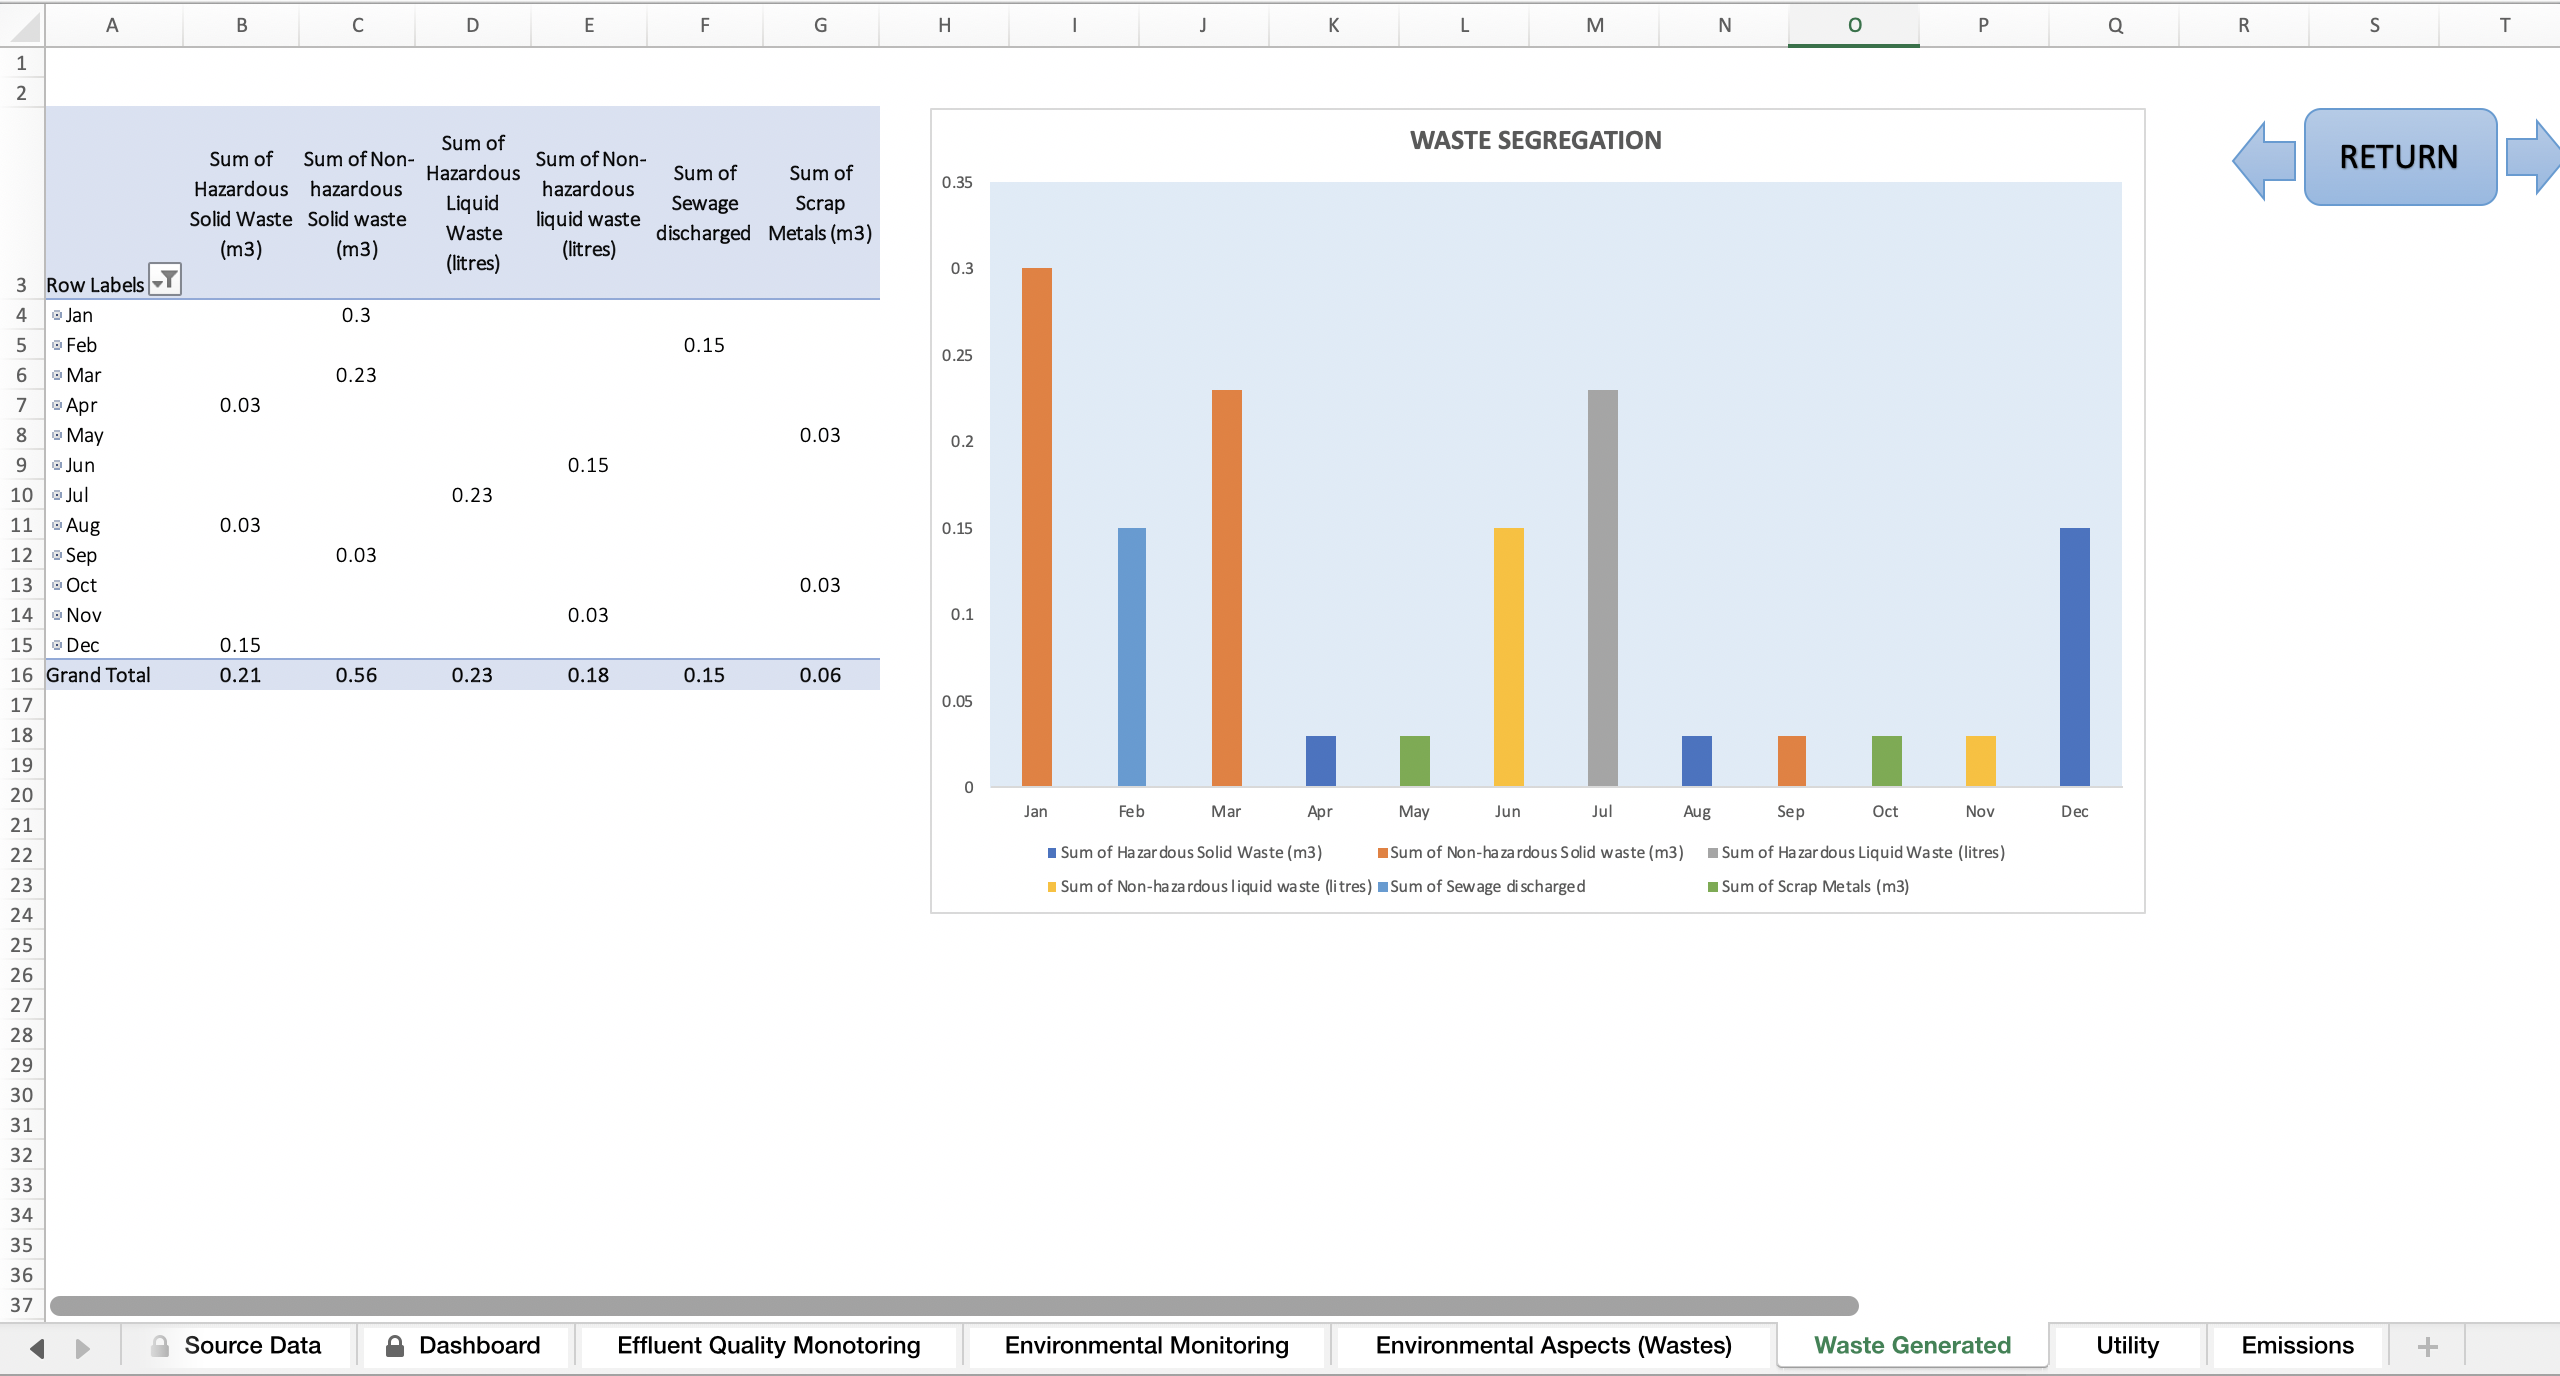The image size is (2560, 1376).
Task: Select Sum of Sewage discharged header
Action: tap(705, 203)
